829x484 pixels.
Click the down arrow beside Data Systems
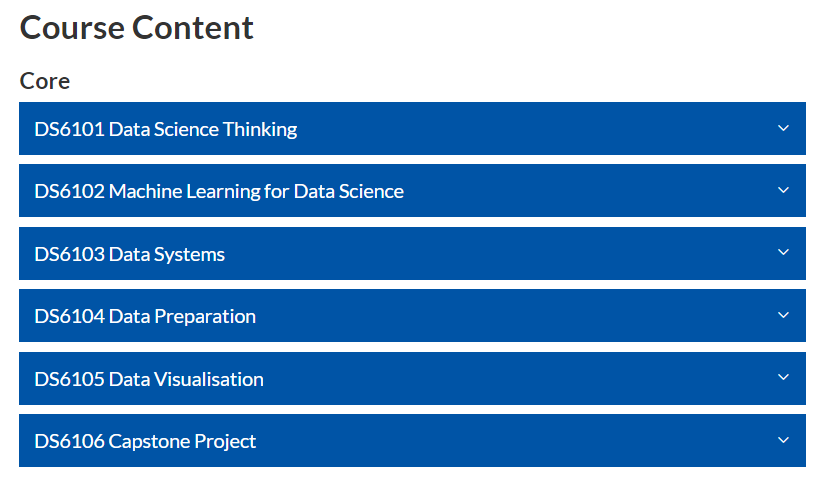(x=783, y=253)
